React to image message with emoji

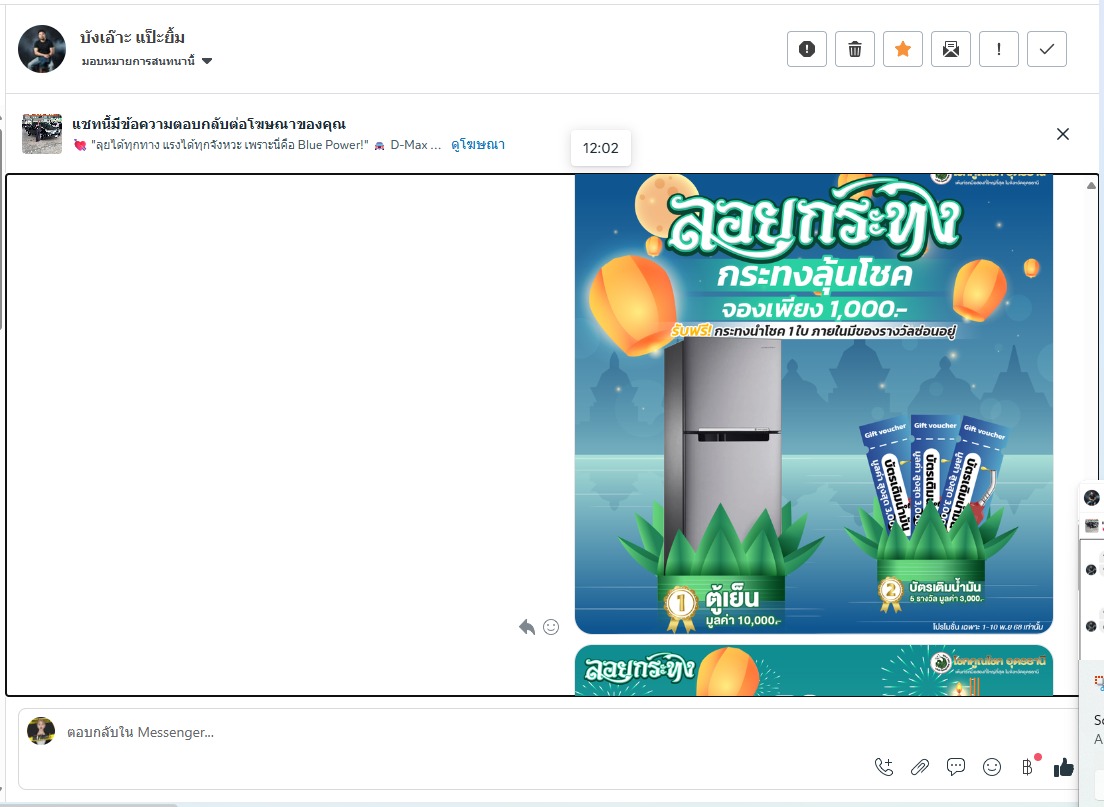[551, 627]
